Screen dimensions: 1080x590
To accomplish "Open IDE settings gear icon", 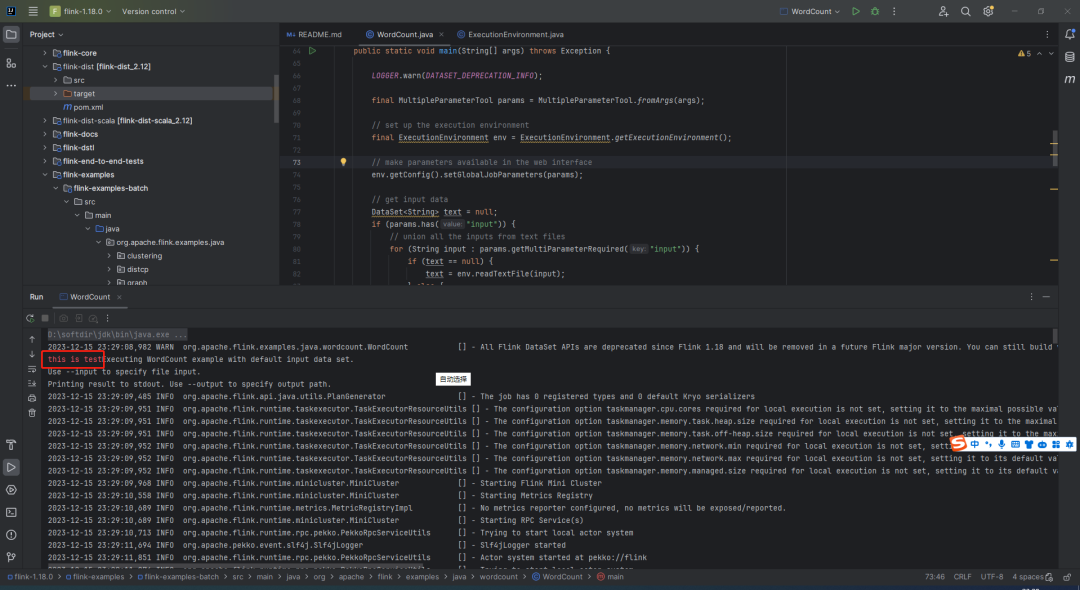I will (x=988, y=11).
